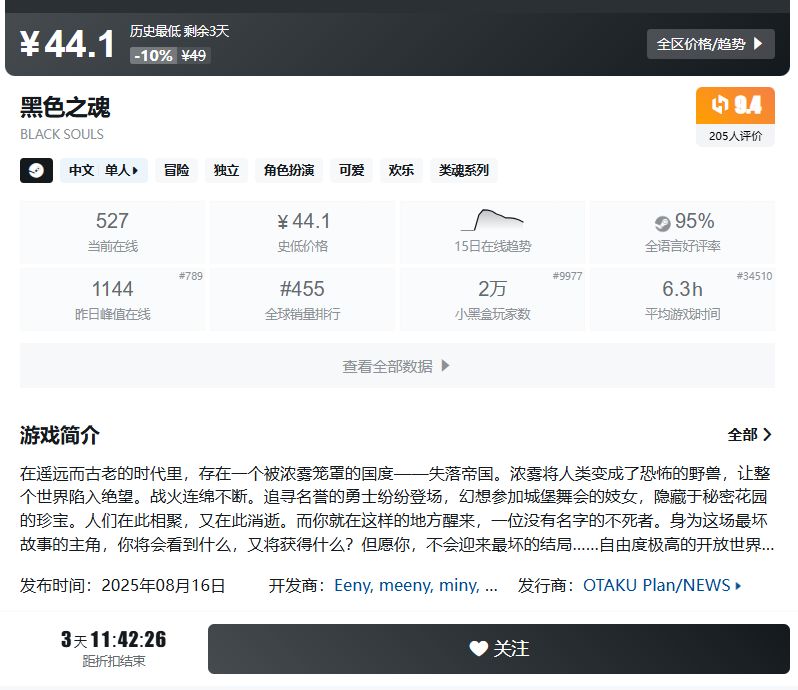Expand the 中文 单人 tag

point(104,170)
